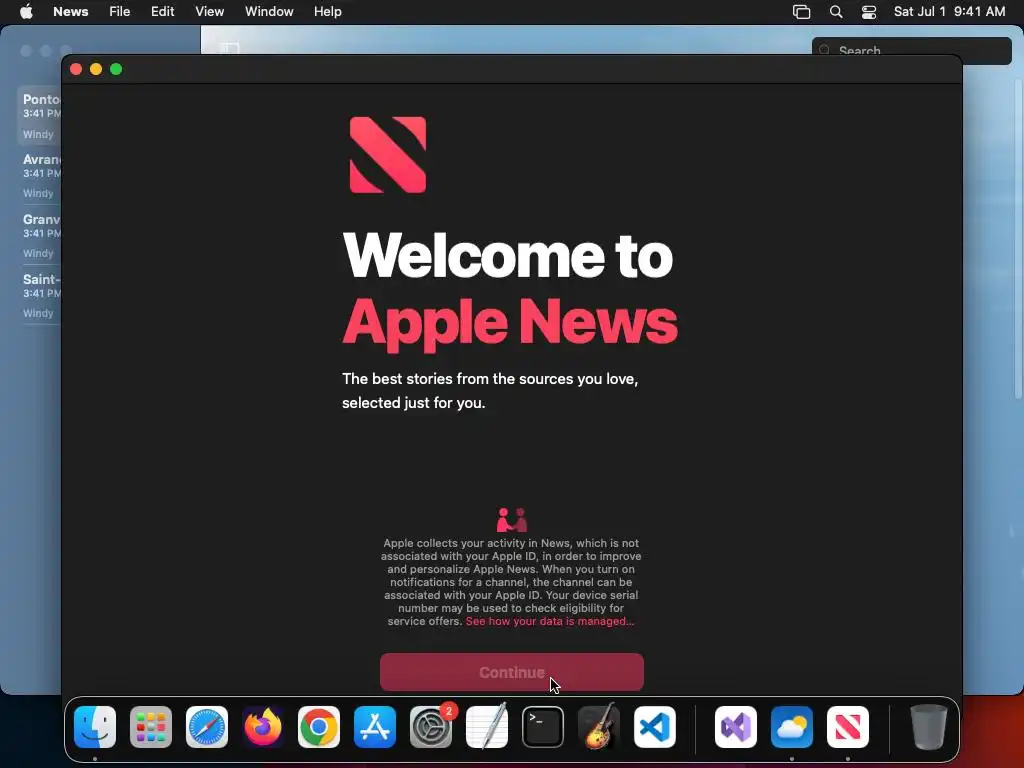
Task: Open the Window menu
Action: tap(269, 12)
